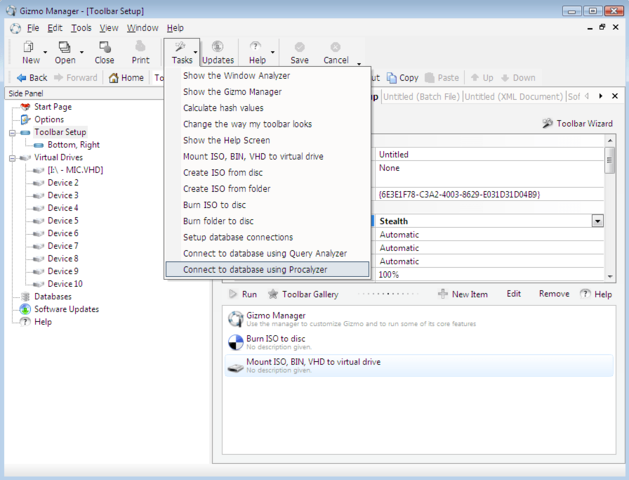629x480 pixels.
Task: Click the Help toolbar icon
Action: pyautogui.click(x=256, y=47)
